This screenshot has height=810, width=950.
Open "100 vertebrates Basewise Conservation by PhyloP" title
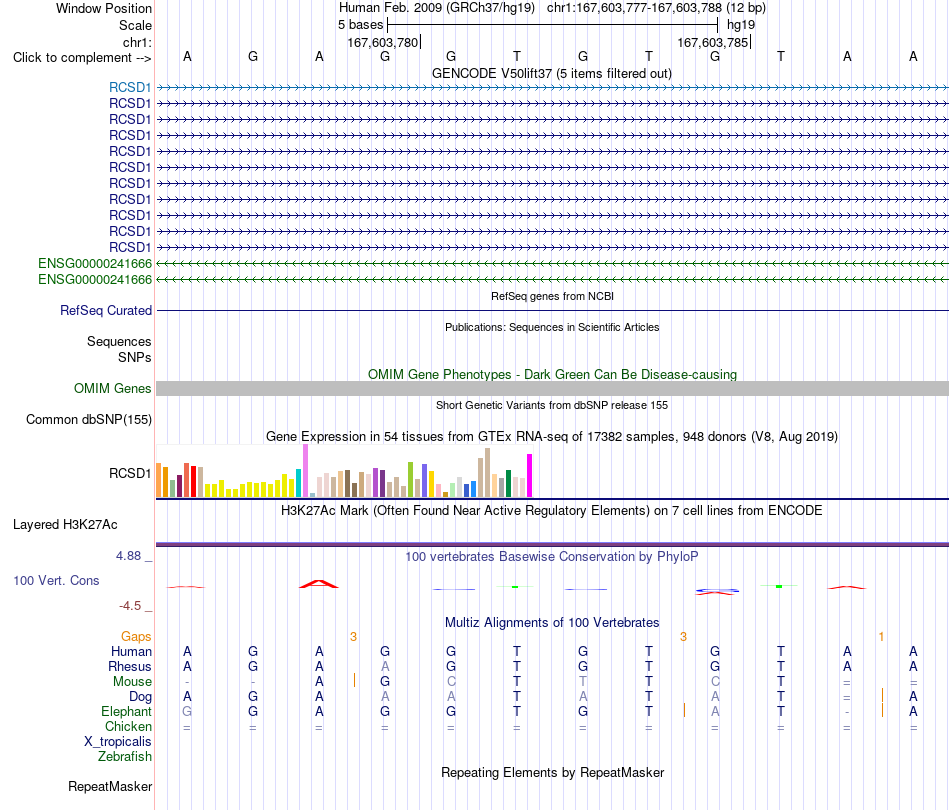click(x=552, y=556)
